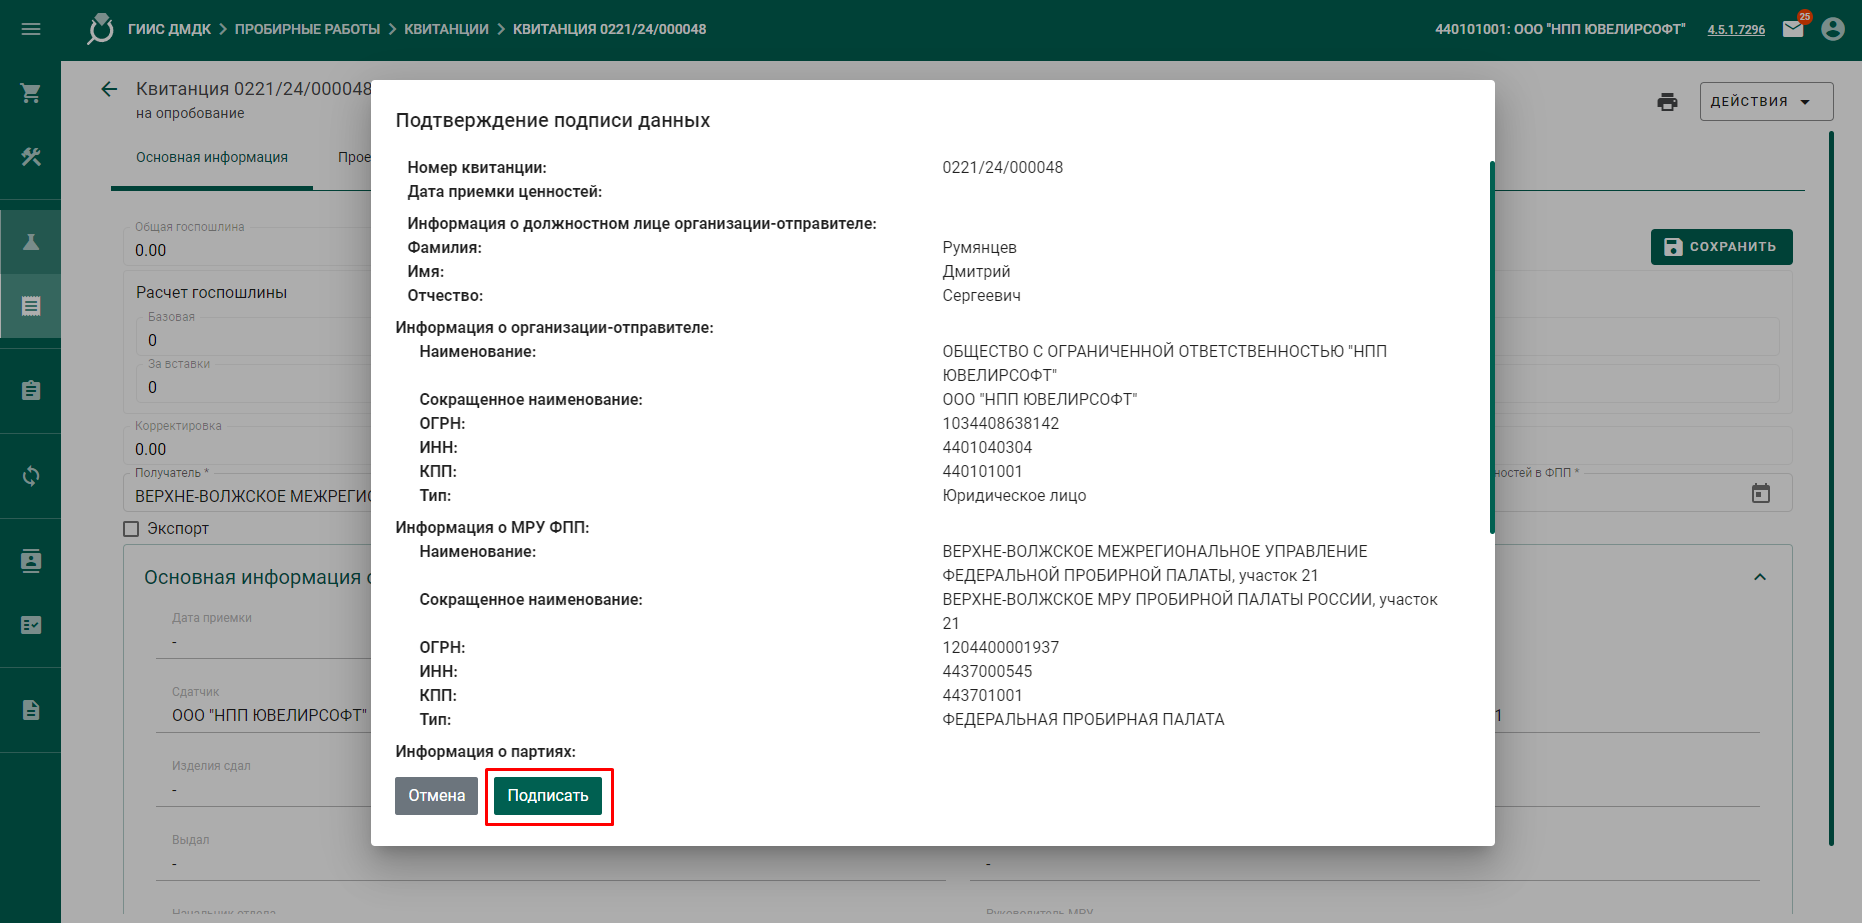The height and width of the screenshot is (923, 1862).
Task: Open the receipts list sidebar icon
Action: [31, 306]
